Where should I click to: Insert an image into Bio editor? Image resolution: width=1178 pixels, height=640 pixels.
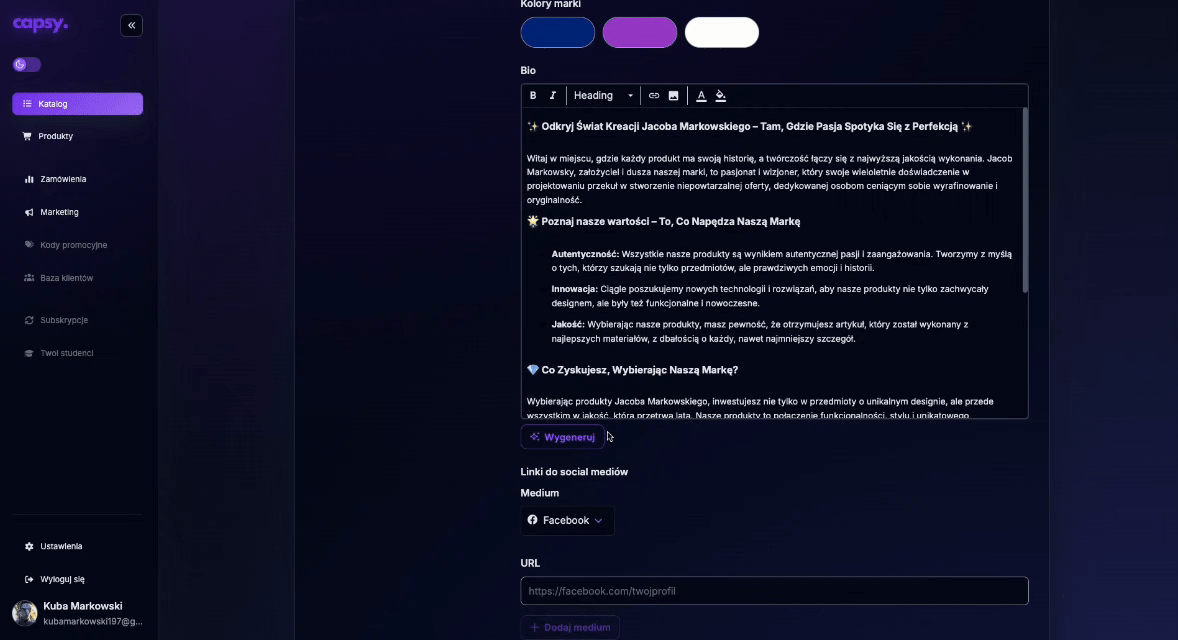click(x=673, y=96)
